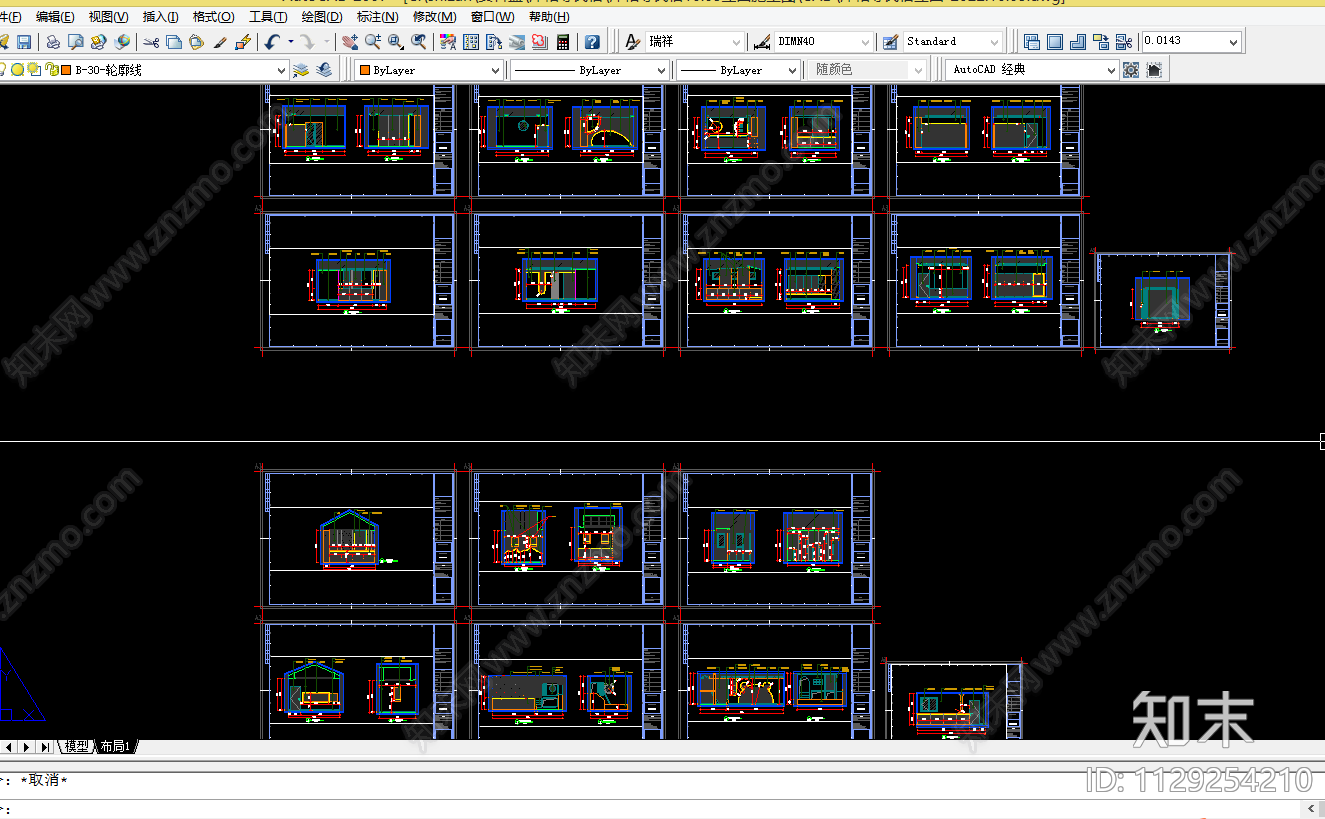1325x819 pixels.
Task: Select the Match Properties brush icon
Action: pyautogui.click(x=220, y=42)
